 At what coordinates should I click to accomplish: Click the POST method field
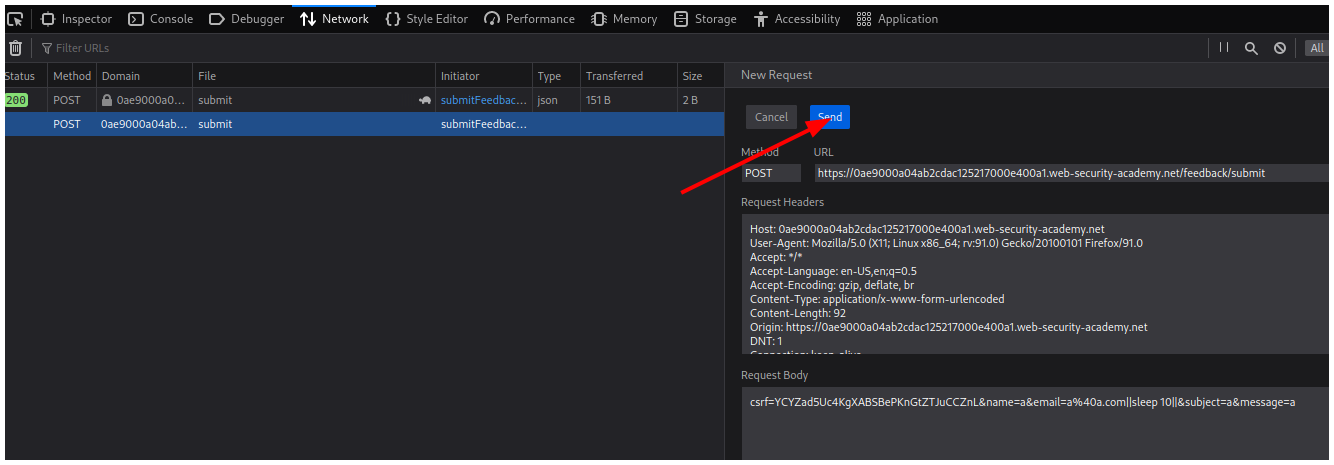(770, 173)
